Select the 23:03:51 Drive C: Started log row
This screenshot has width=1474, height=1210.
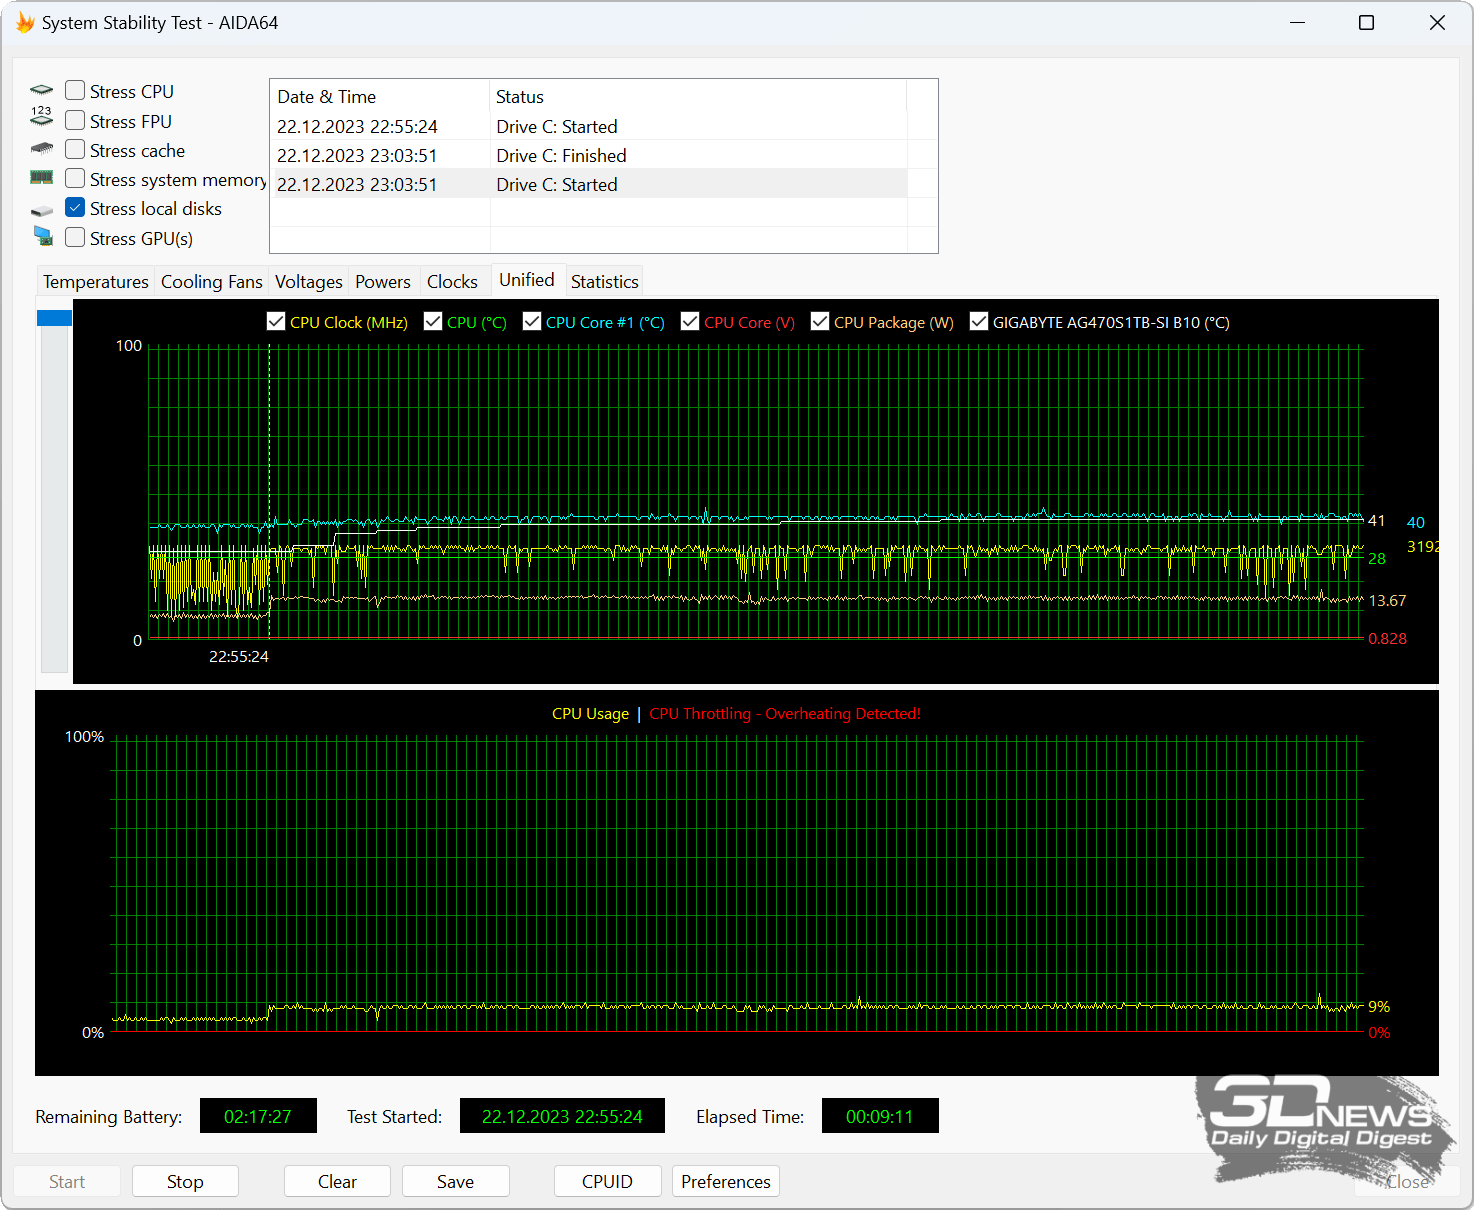coord(589,185)
